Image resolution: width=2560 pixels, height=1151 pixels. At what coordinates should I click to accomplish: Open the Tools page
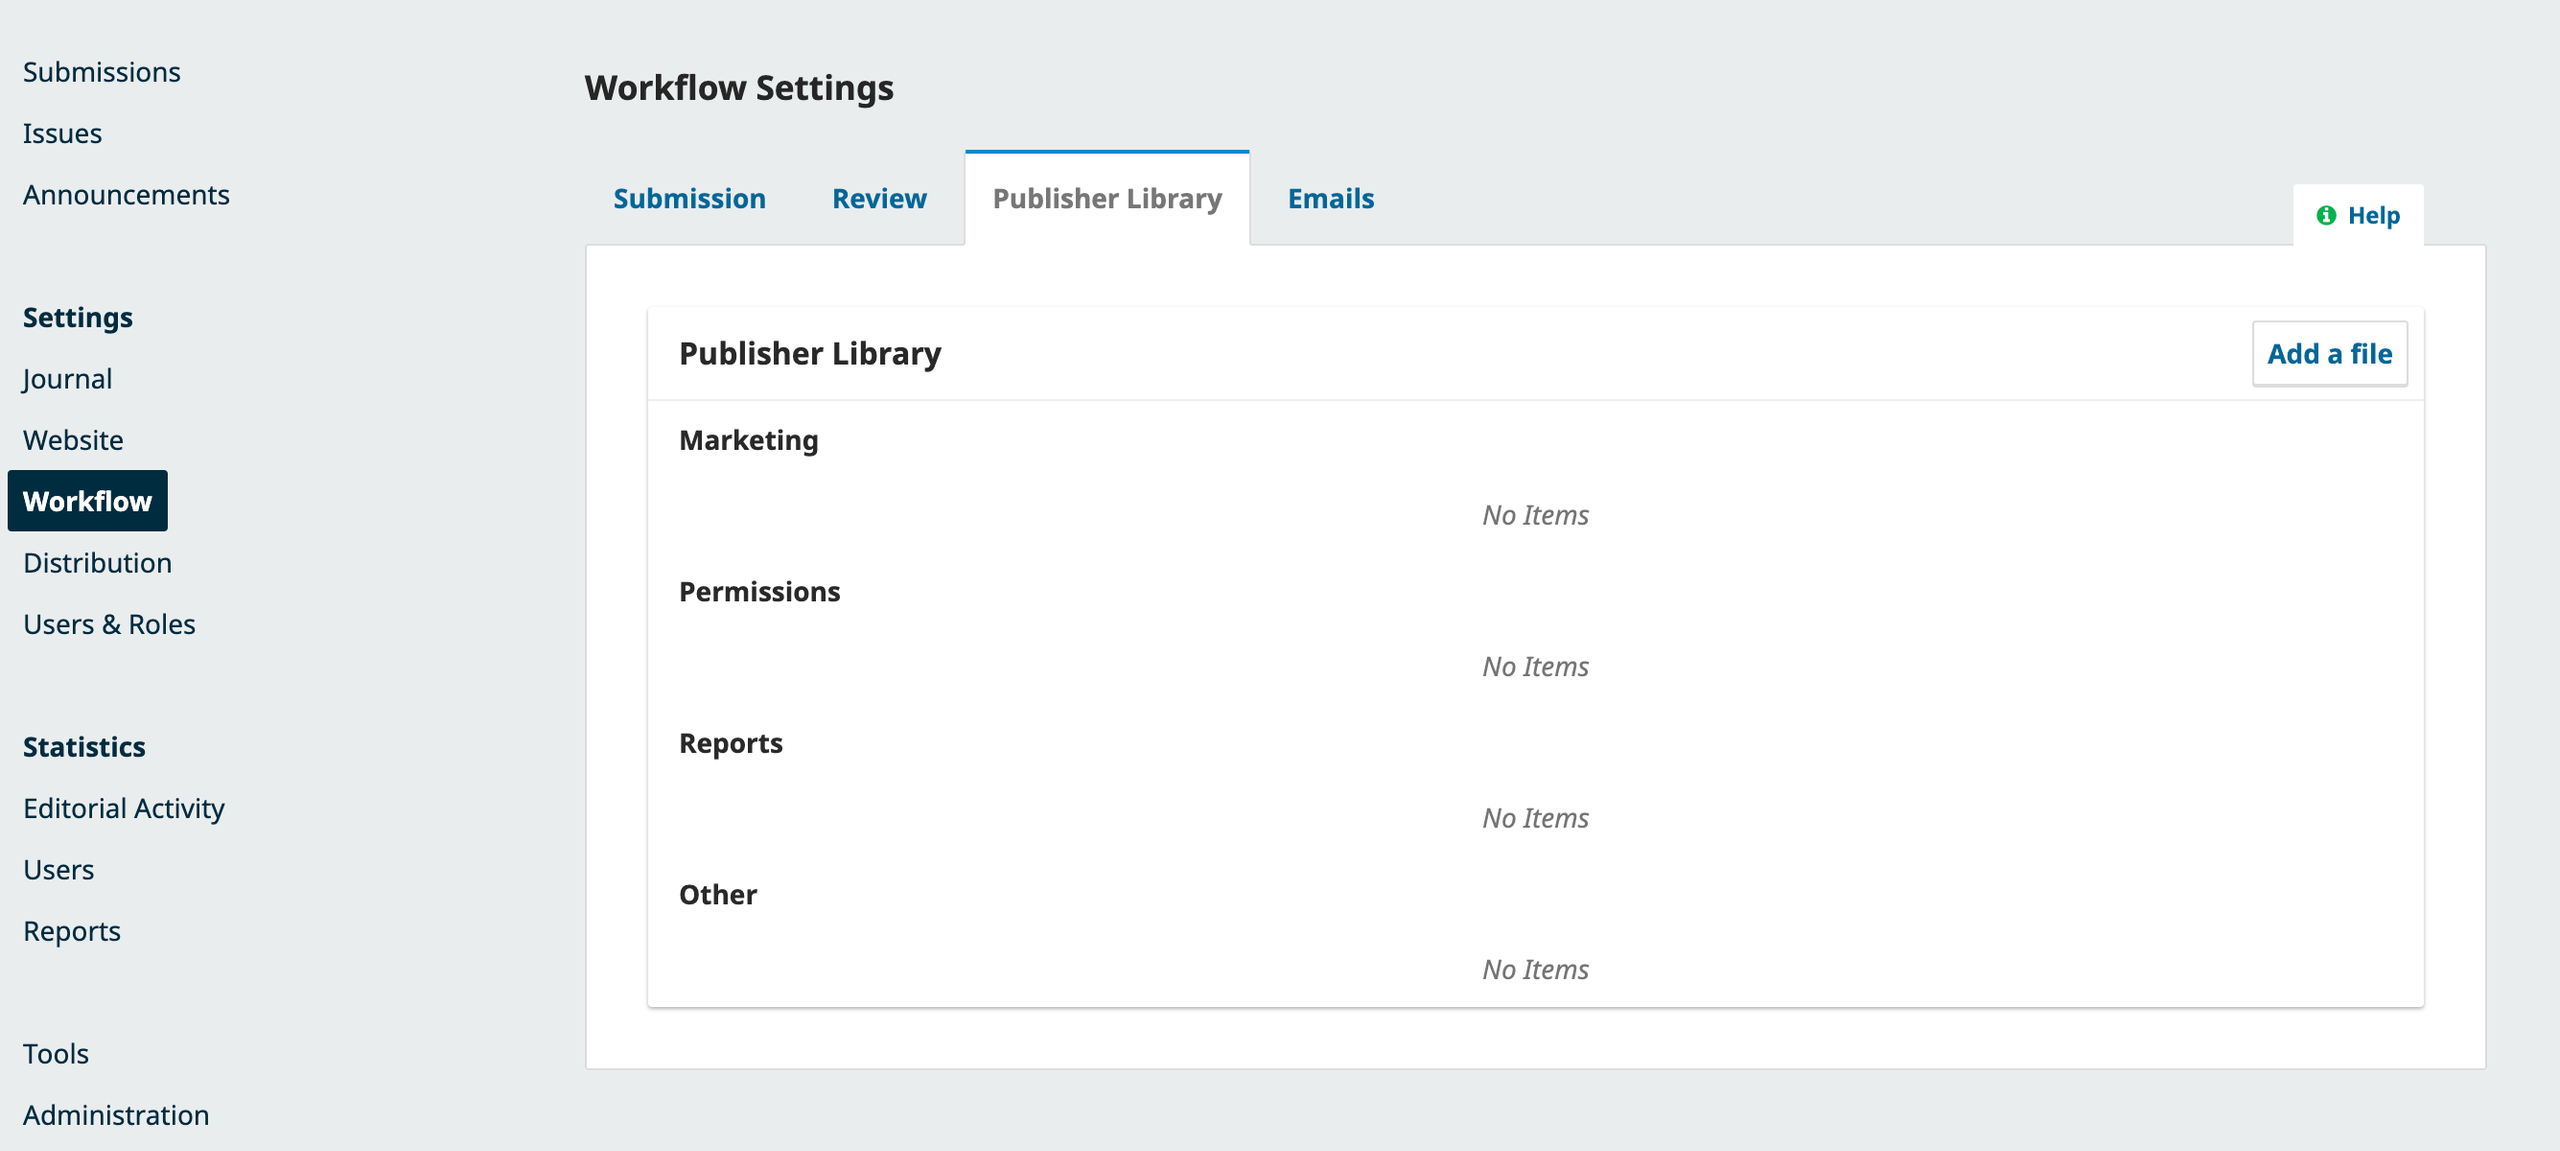point(55,1053)
